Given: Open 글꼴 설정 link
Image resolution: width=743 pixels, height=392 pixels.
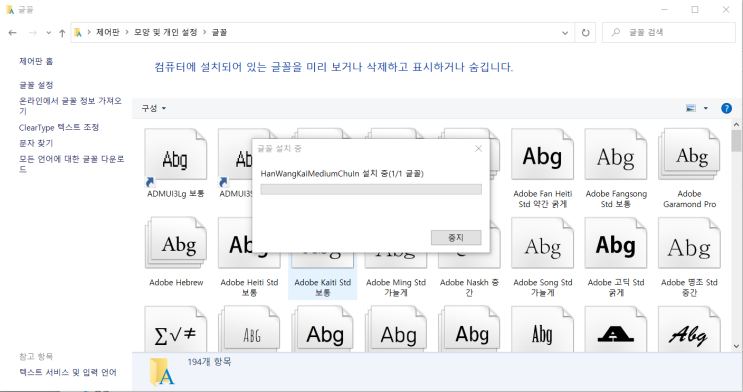Looking at the screenshot, I should (36, 85).
